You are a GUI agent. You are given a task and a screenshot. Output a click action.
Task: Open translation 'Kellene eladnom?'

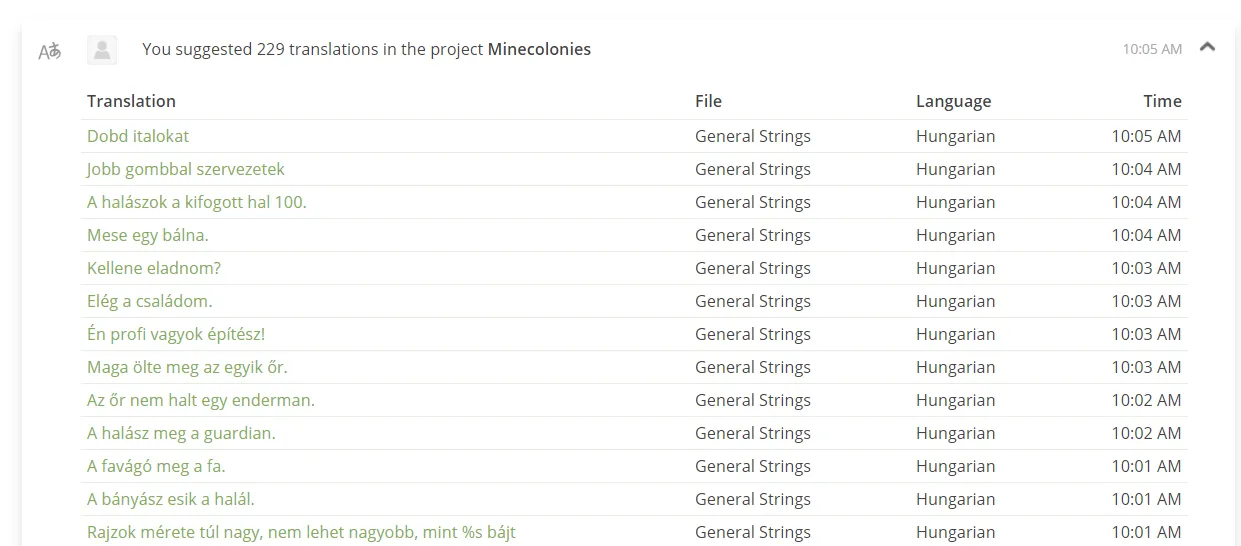154,268
